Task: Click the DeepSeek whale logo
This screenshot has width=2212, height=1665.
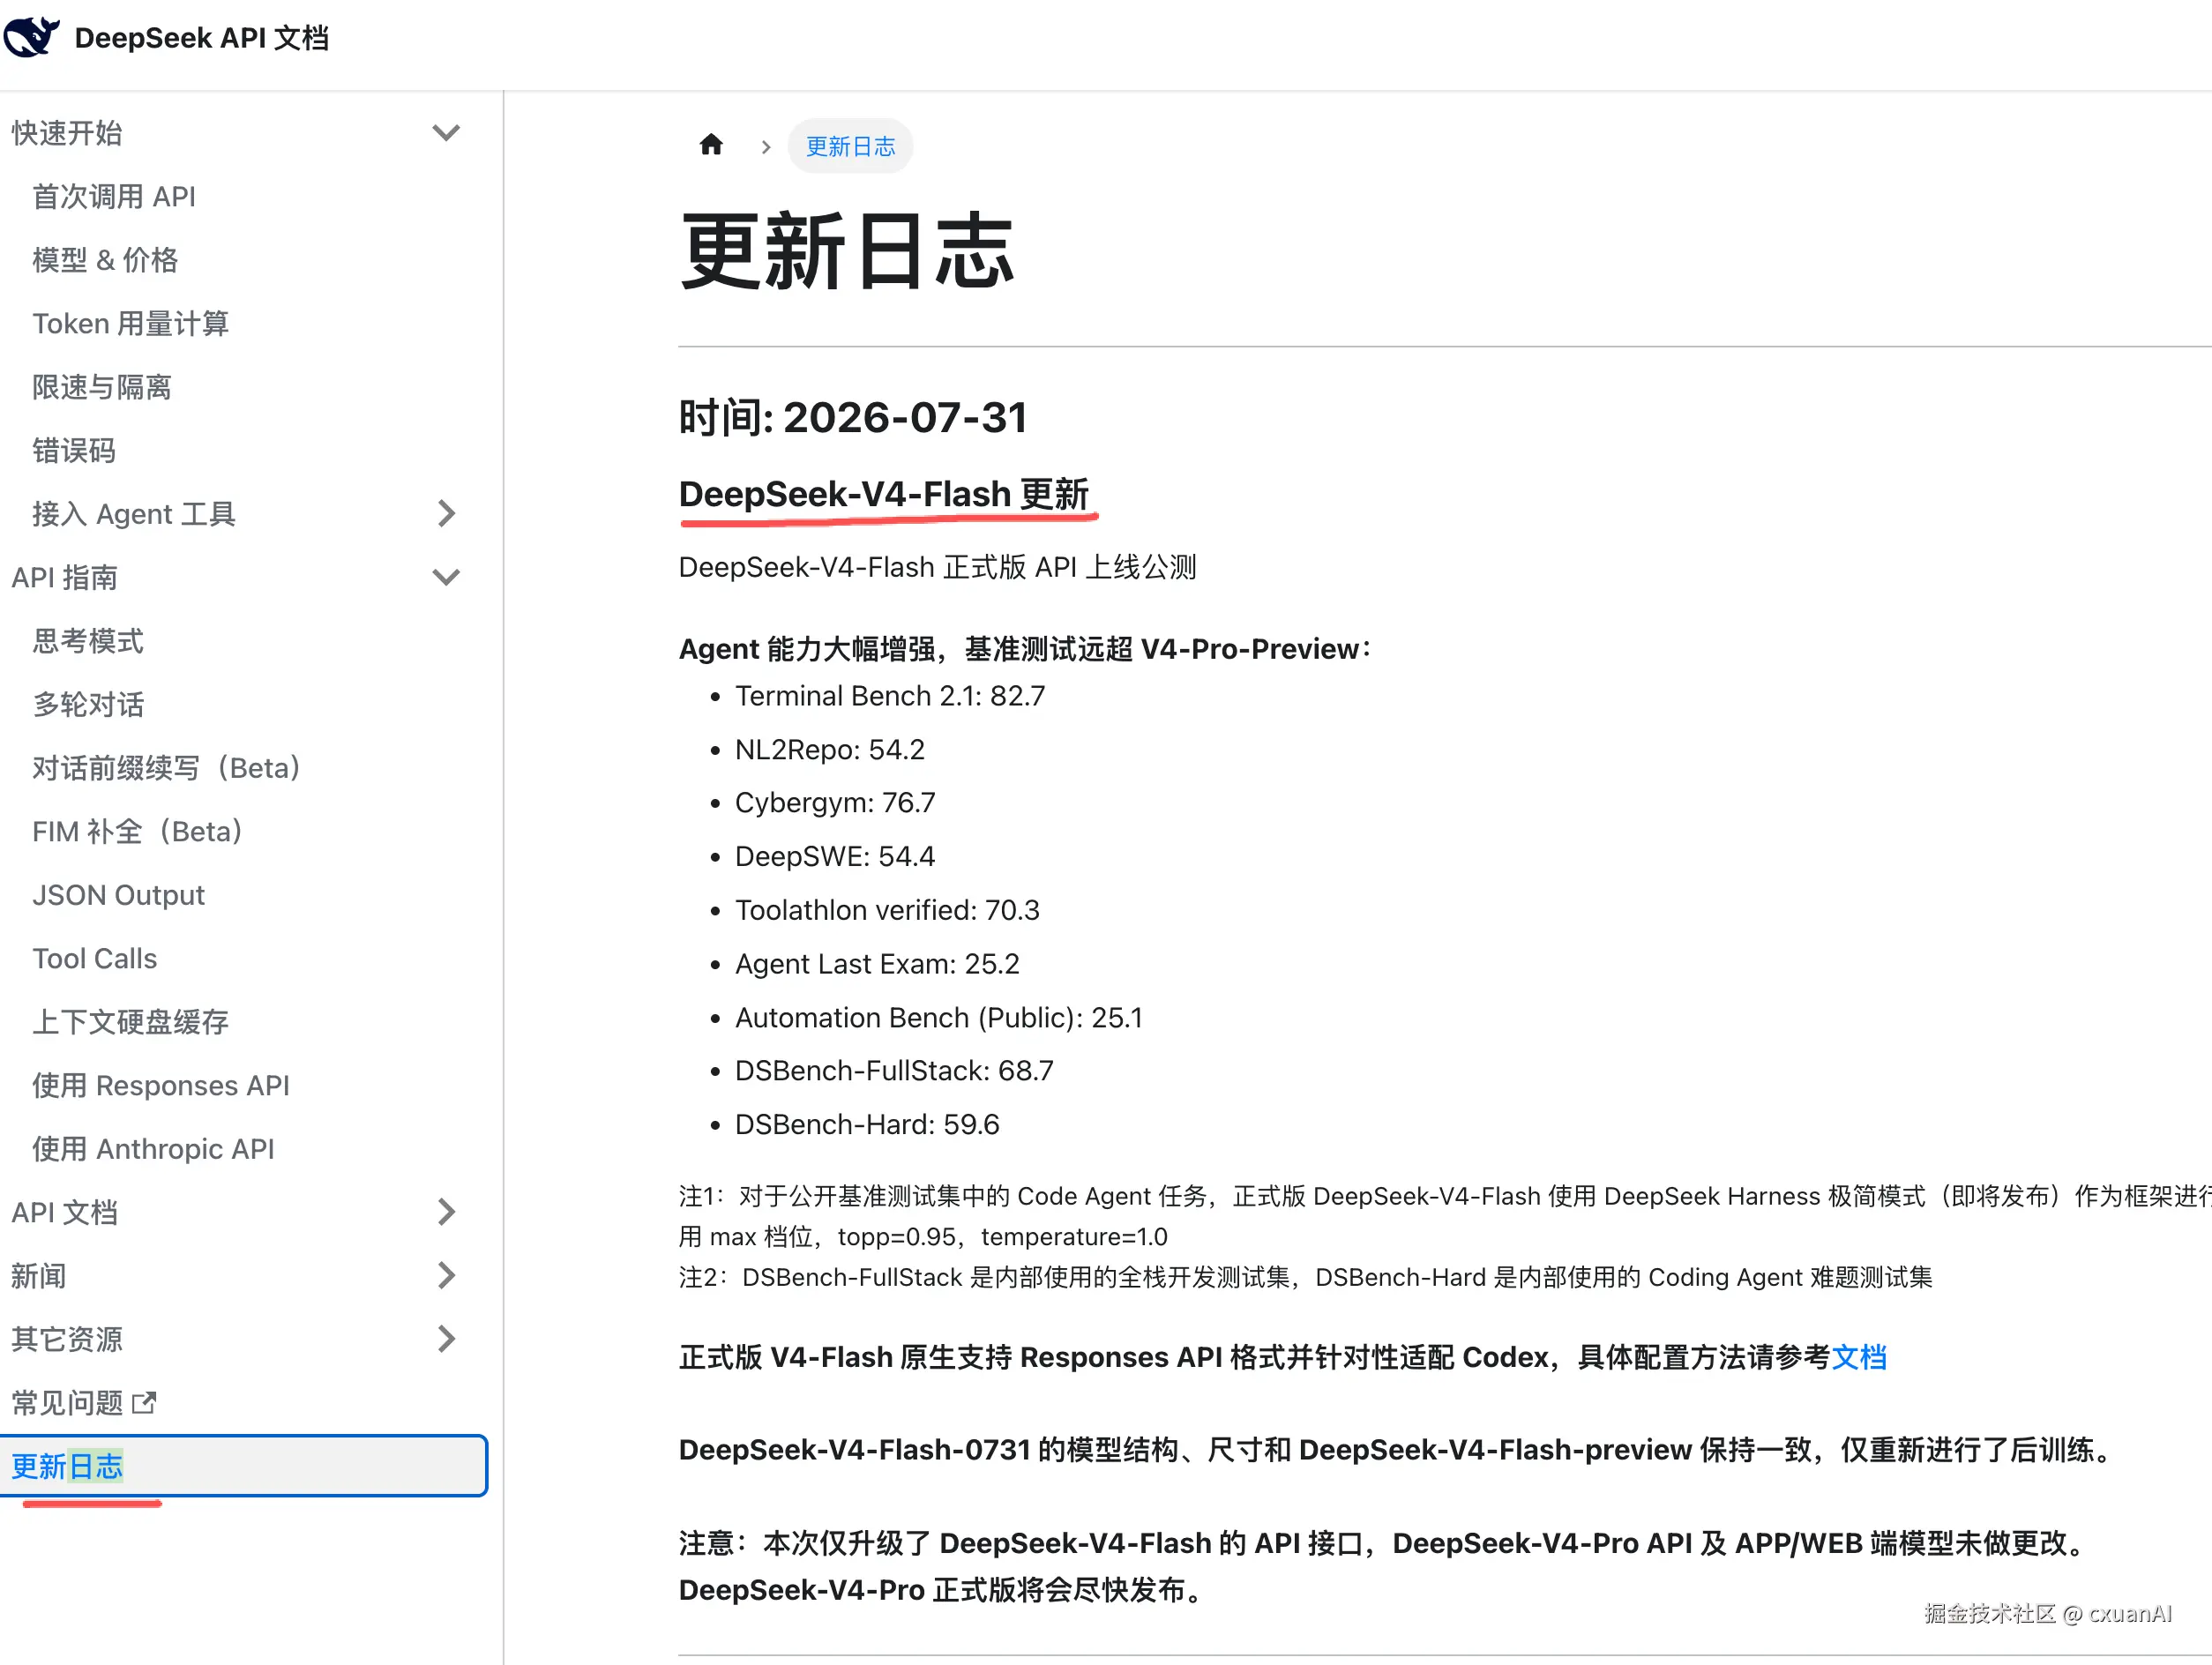Action: [31, 38]
